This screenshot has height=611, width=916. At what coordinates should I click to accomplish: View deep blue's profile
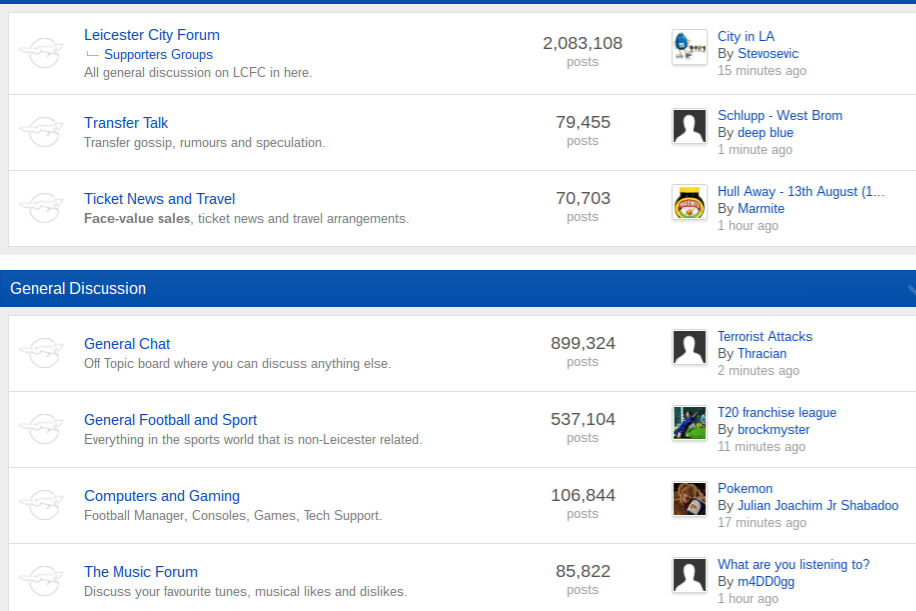coord(765,132)
